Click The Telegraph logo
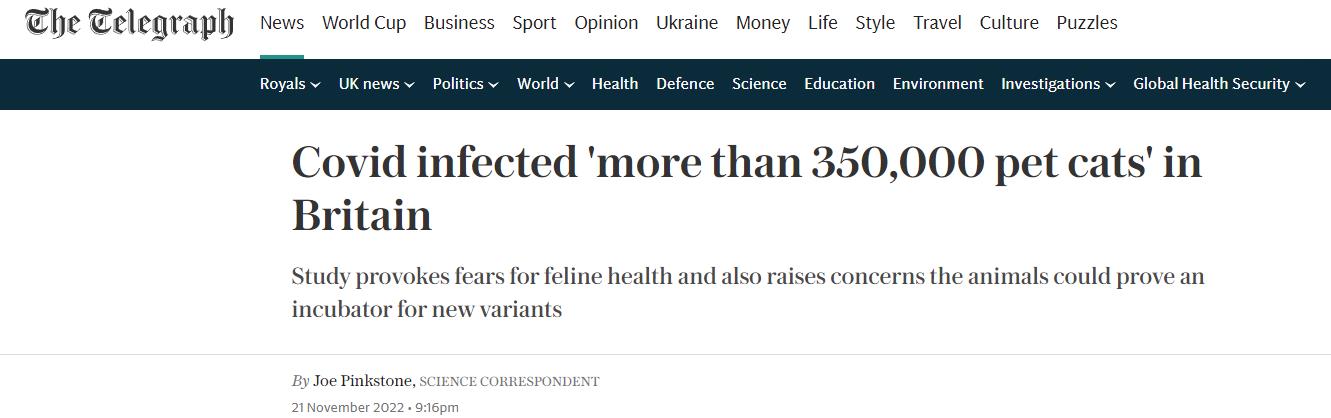Viewport: 1331px width, 418px height. pyautogui.click(x=130, y=24)
